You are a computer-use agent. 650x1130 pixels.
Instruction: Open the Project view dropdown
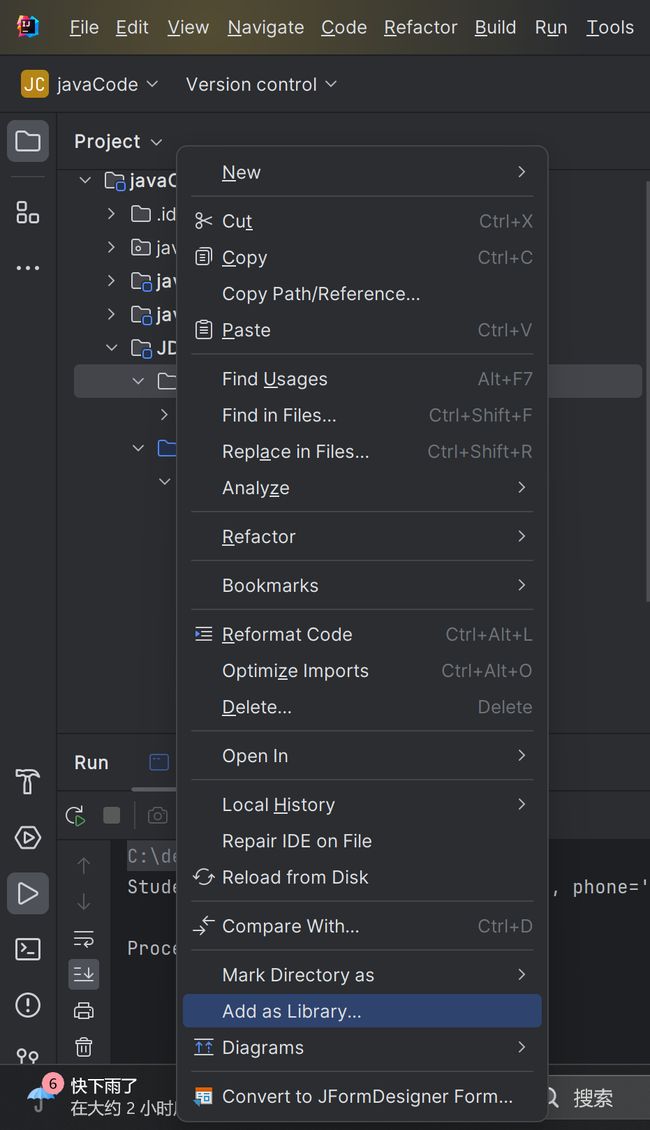click(118, 141)
